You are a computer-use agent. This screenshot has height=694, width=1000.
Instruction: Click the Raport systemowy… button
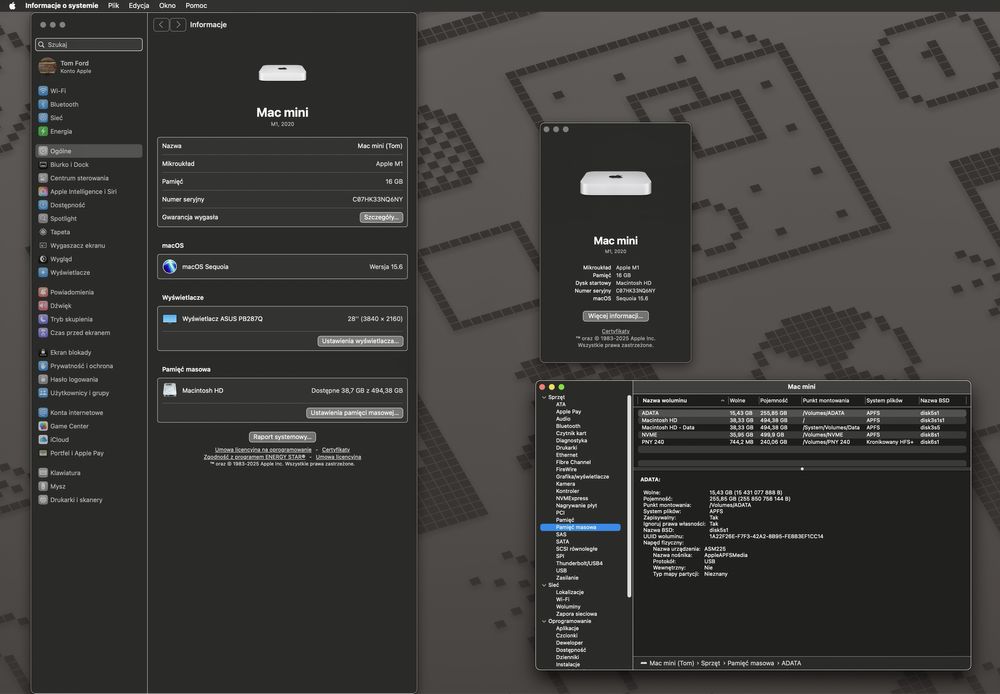tap(282, 437)
